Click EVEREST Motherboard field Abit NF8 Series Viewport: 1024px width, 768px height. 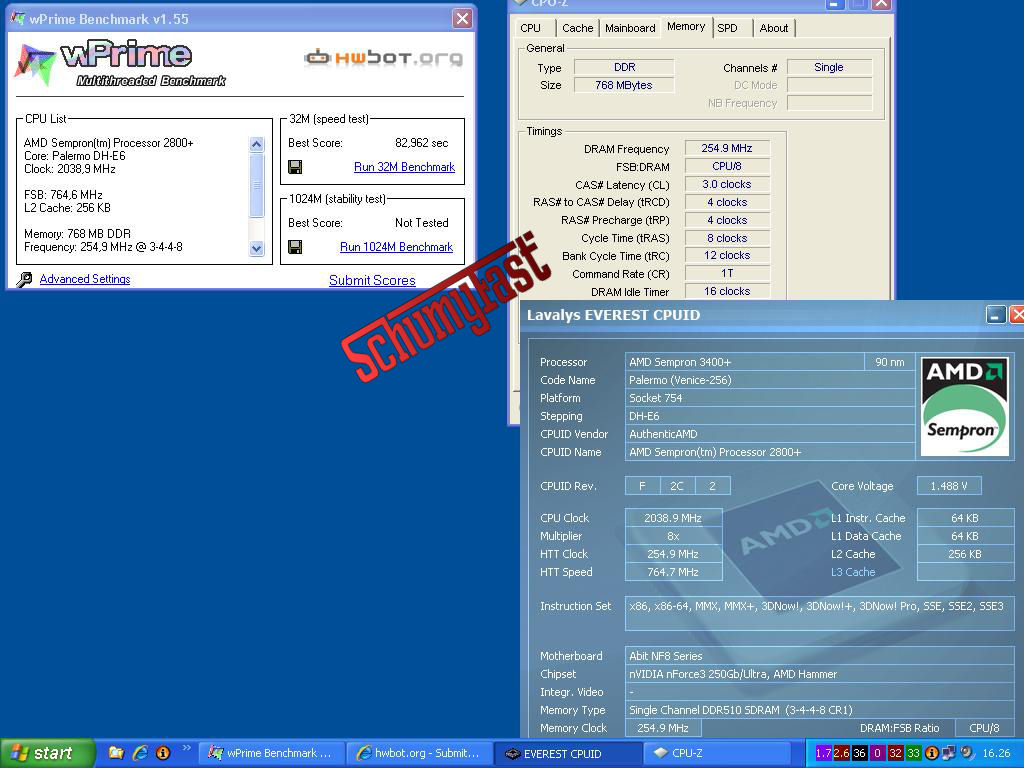[x=819, y=656]
